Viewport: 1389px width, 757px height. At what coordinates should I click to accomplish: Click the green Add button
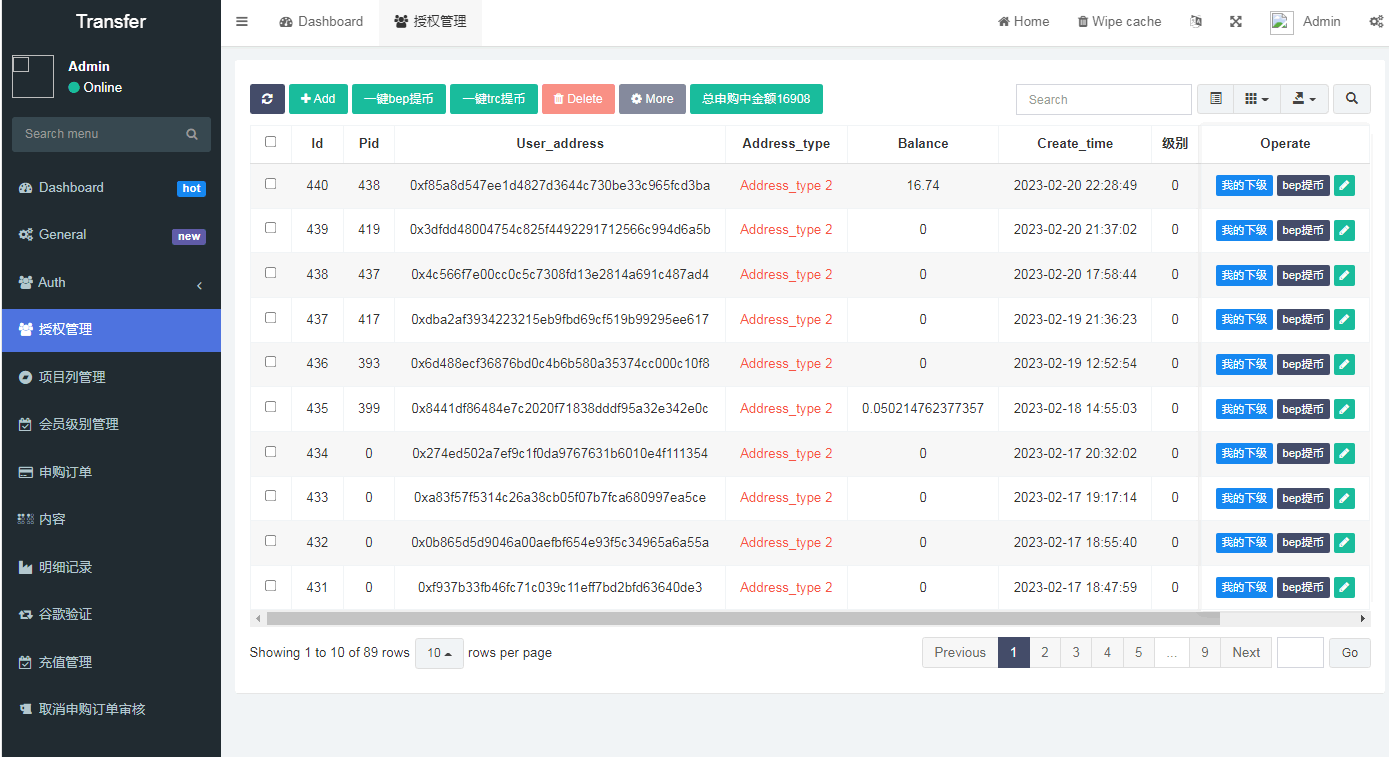pyautogui.click(x=318, y=99)
